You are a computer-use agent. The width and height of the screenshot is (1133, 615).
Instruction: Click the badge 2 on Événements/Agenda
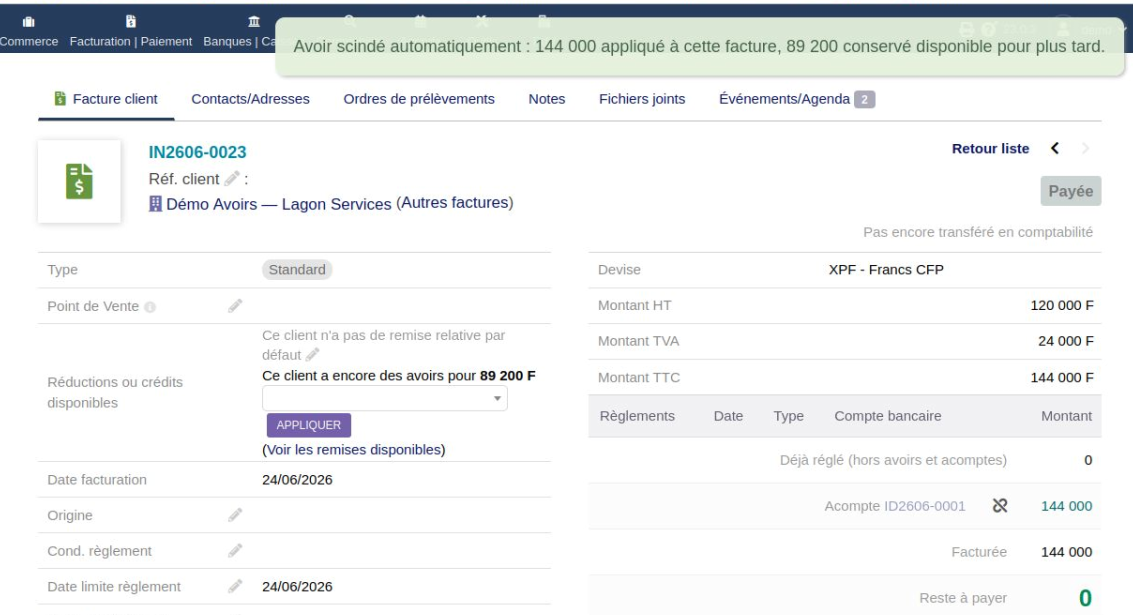coord(864,100)
